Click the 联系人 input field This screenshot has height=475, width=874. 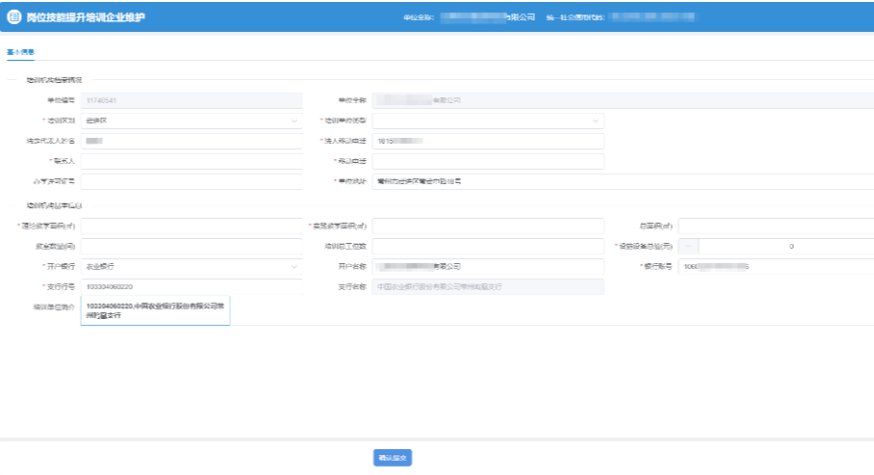point(191,161)
